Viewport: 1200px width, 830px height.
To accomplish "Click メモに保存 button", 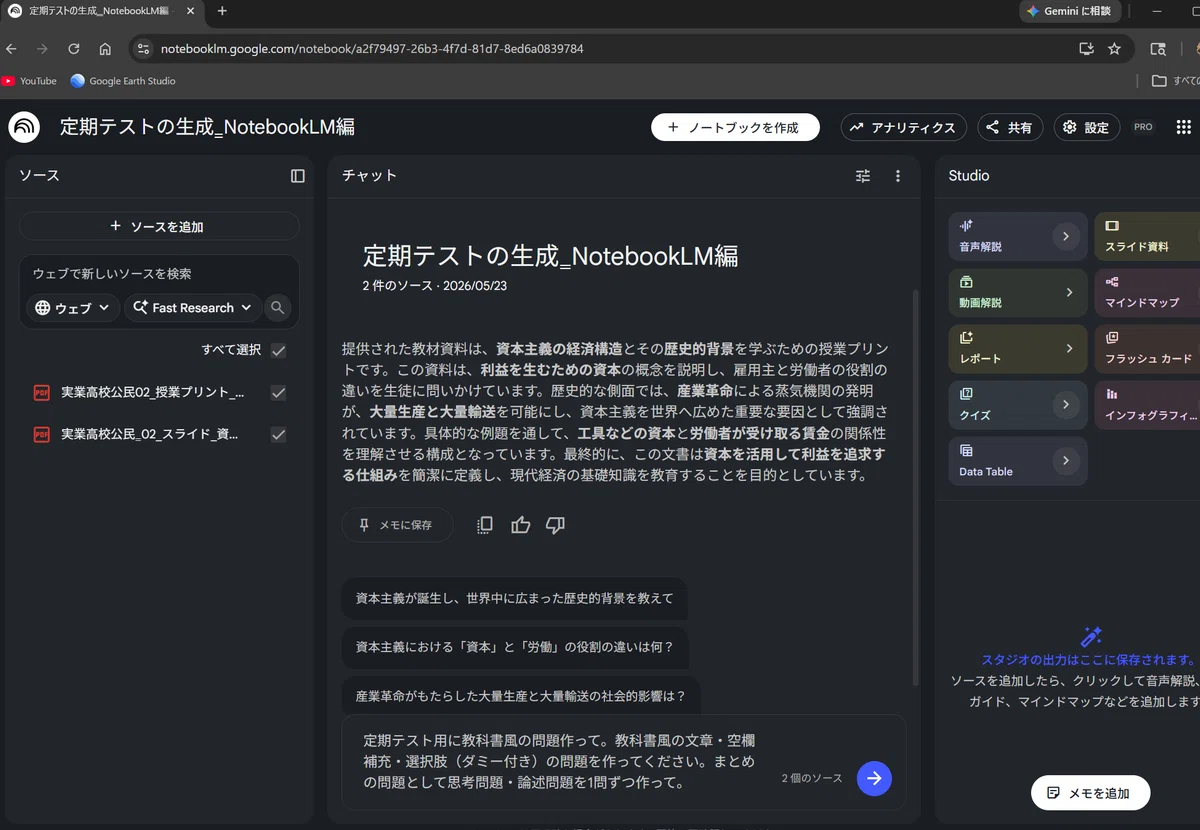I will coord(397,525).
